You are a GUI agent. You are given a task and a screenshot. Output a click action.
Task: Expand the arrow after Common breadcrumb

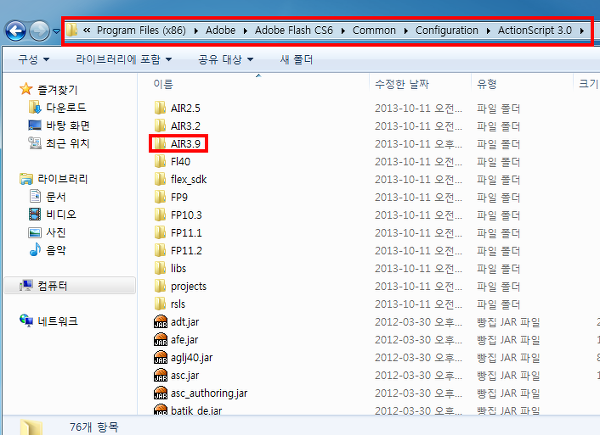406,31
